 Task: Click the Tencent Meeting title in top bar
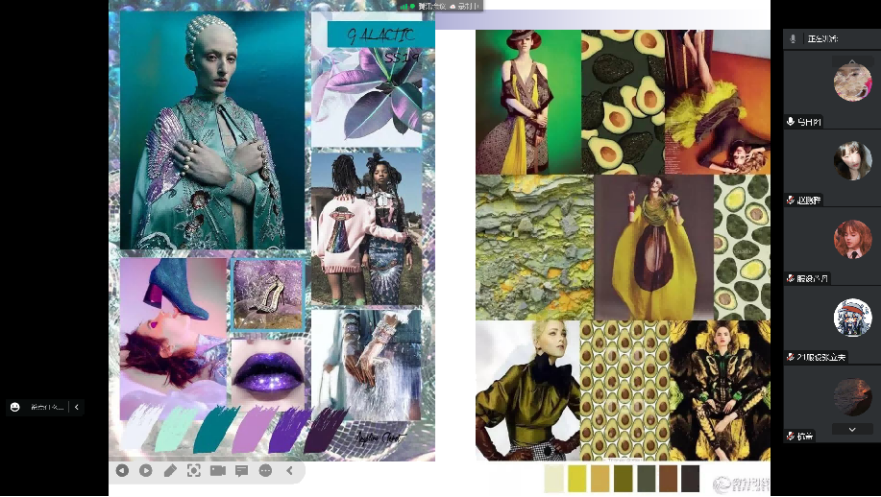[x=432, y=6]
